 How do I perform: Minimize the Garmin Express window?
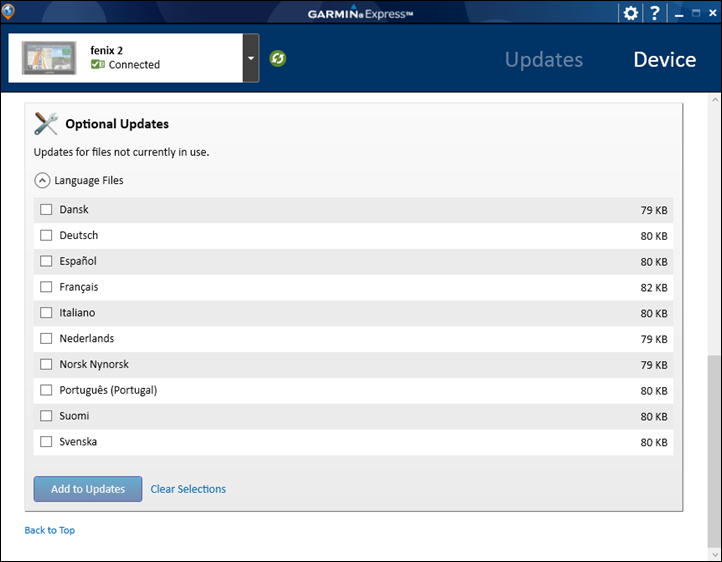679,14
